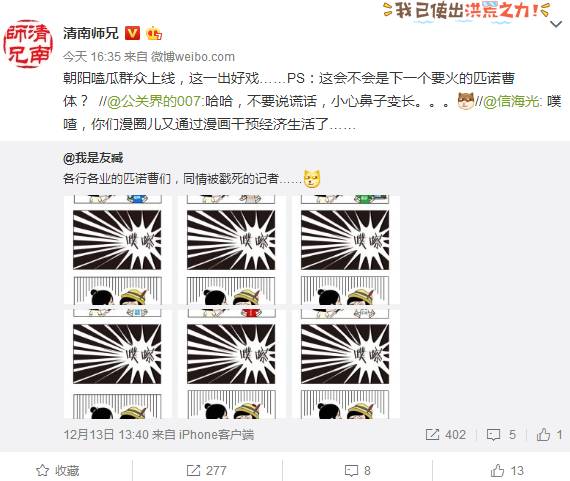Open the 清南师兄 profile name link

(x=91, y=33)
